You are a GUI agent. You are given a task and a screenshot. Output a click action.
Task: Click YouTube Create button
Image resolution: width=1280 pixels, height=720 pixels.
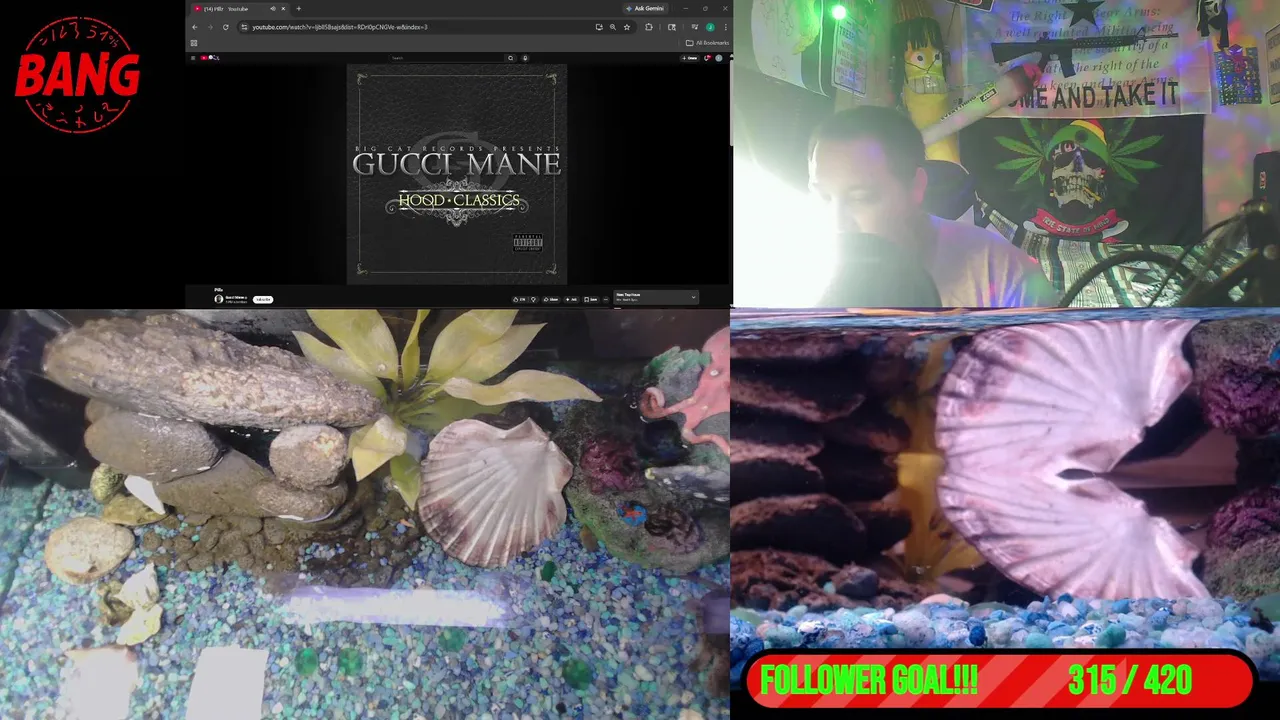point(690,58)
